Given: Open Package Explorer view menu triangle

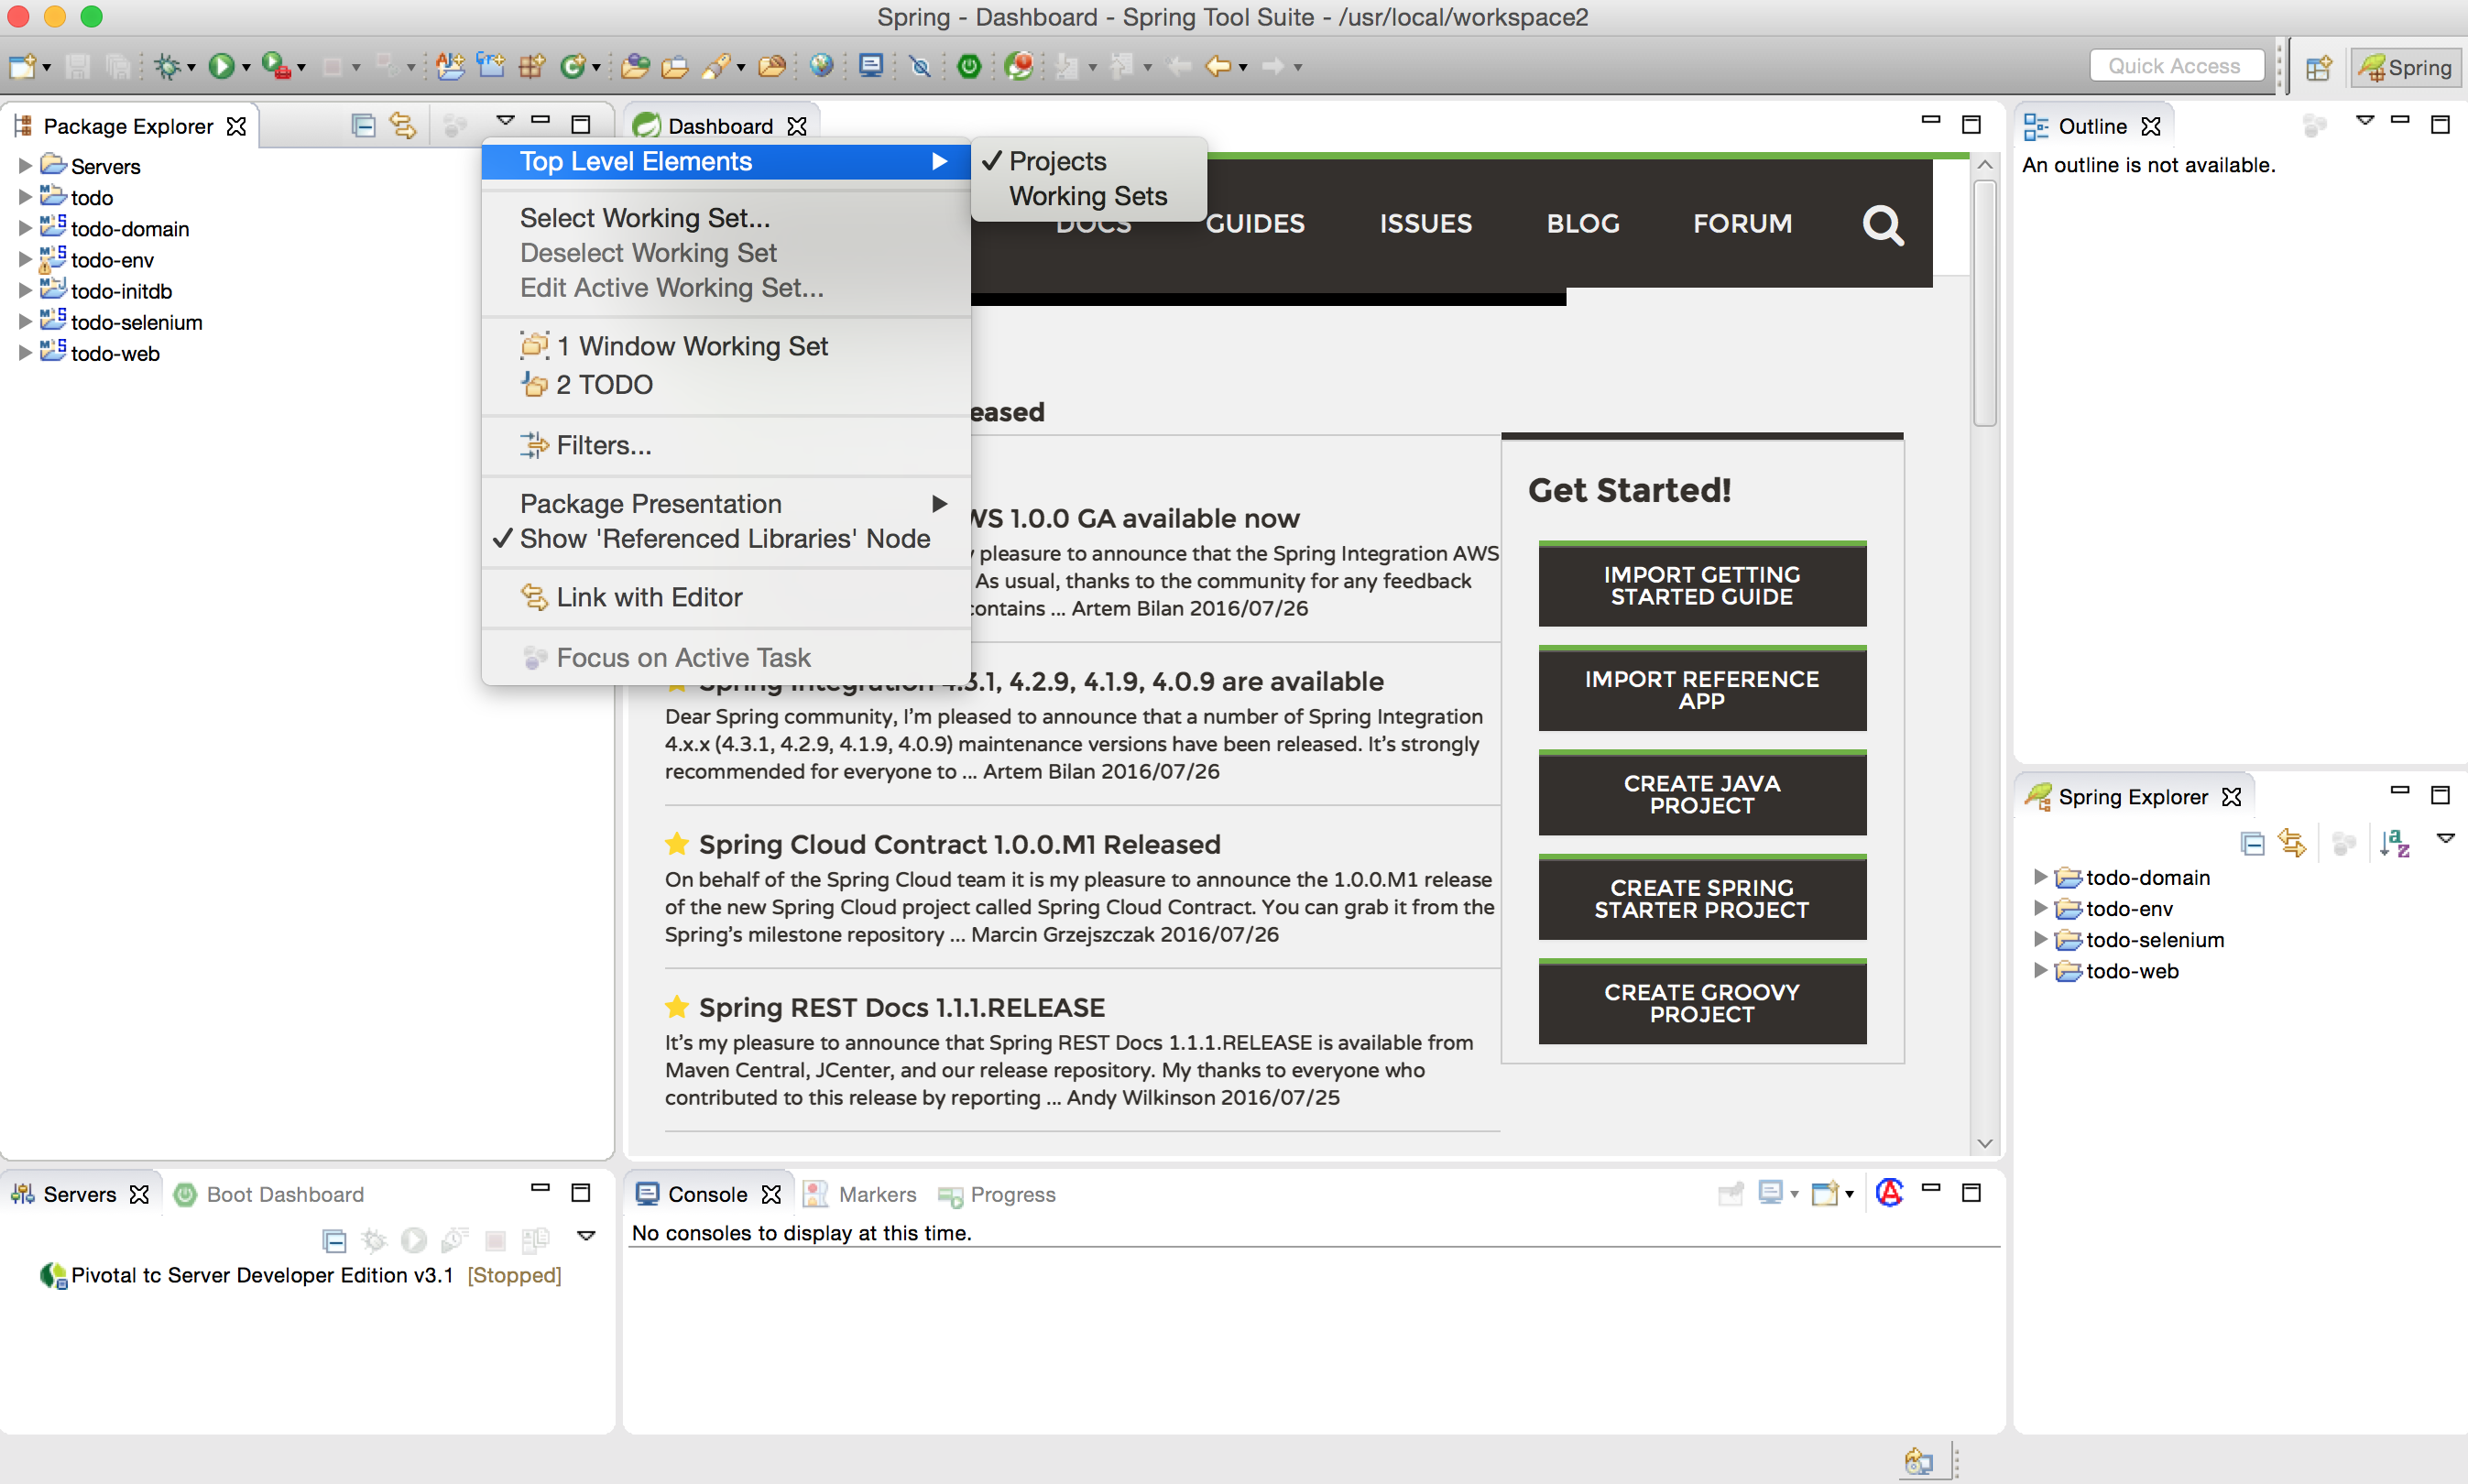Looking at the screenshot, I should (505, 120).
